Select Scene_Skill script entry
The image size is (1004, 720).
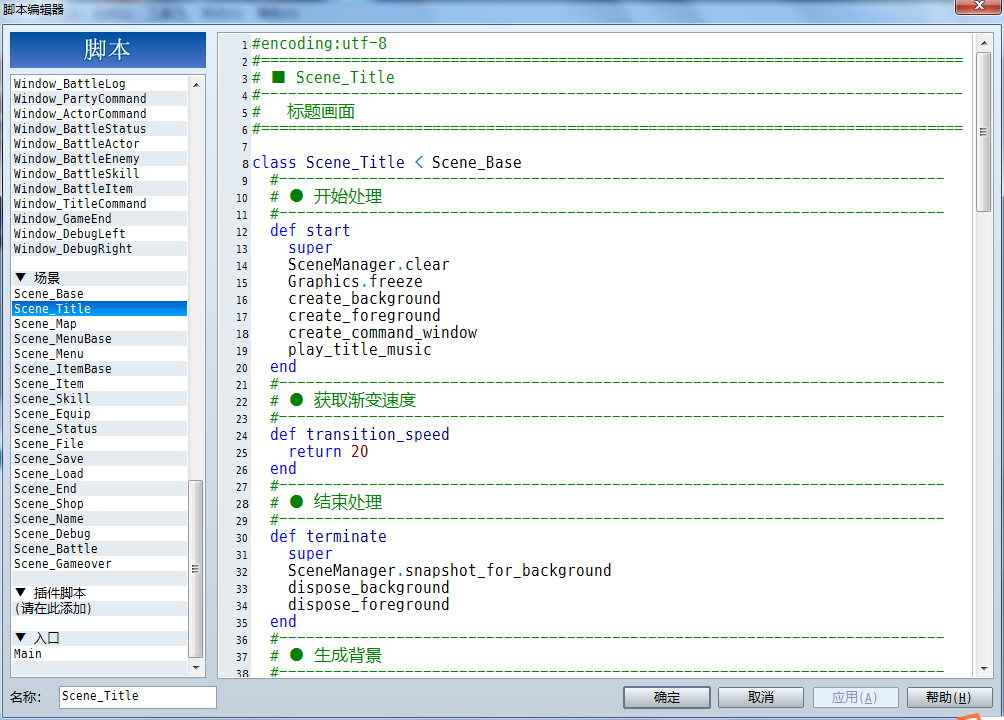(100, 399)
